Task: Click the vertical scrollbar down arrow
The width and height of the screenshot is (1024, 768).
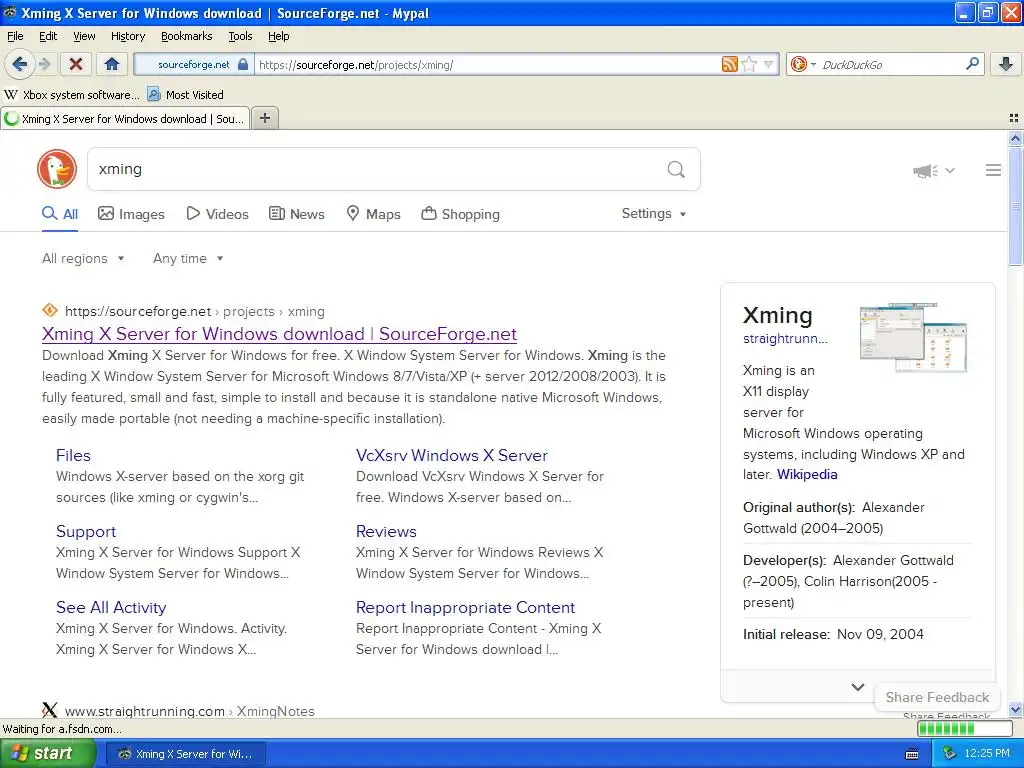Action: (x=1015, y=709)
